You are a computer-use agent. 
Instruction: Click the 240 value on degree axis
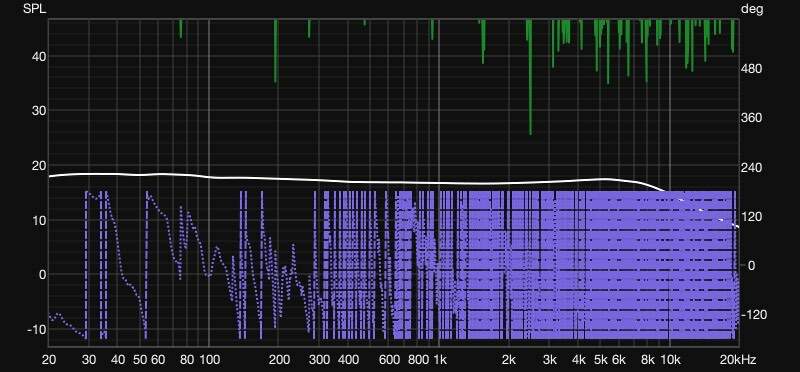click(752, 167)
